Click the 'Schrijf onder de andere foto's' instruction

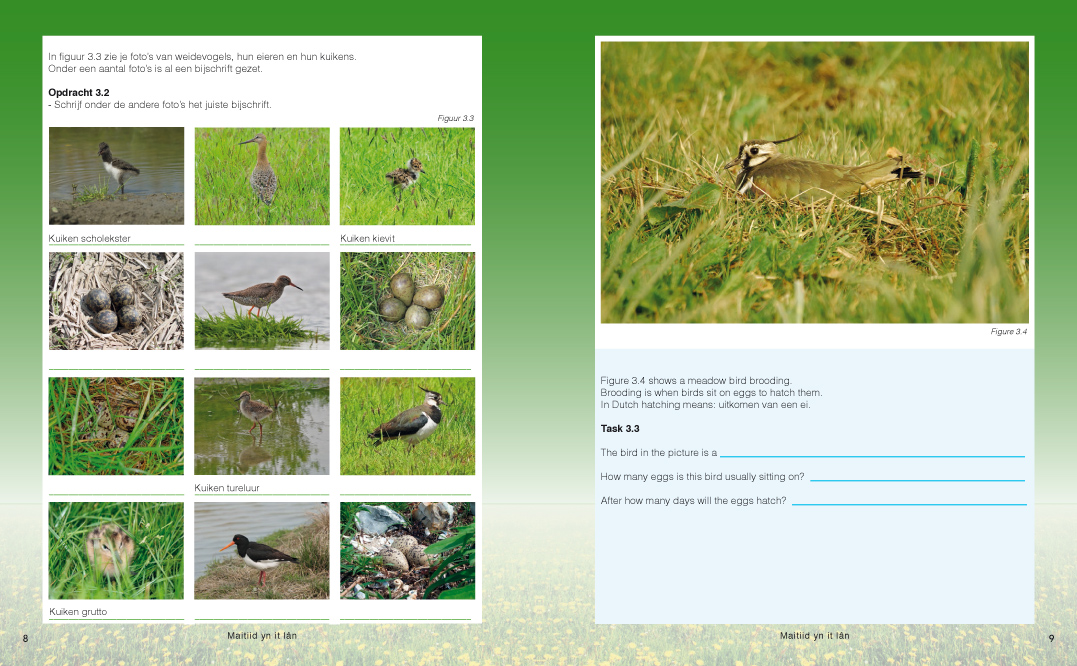click(160, 105)
